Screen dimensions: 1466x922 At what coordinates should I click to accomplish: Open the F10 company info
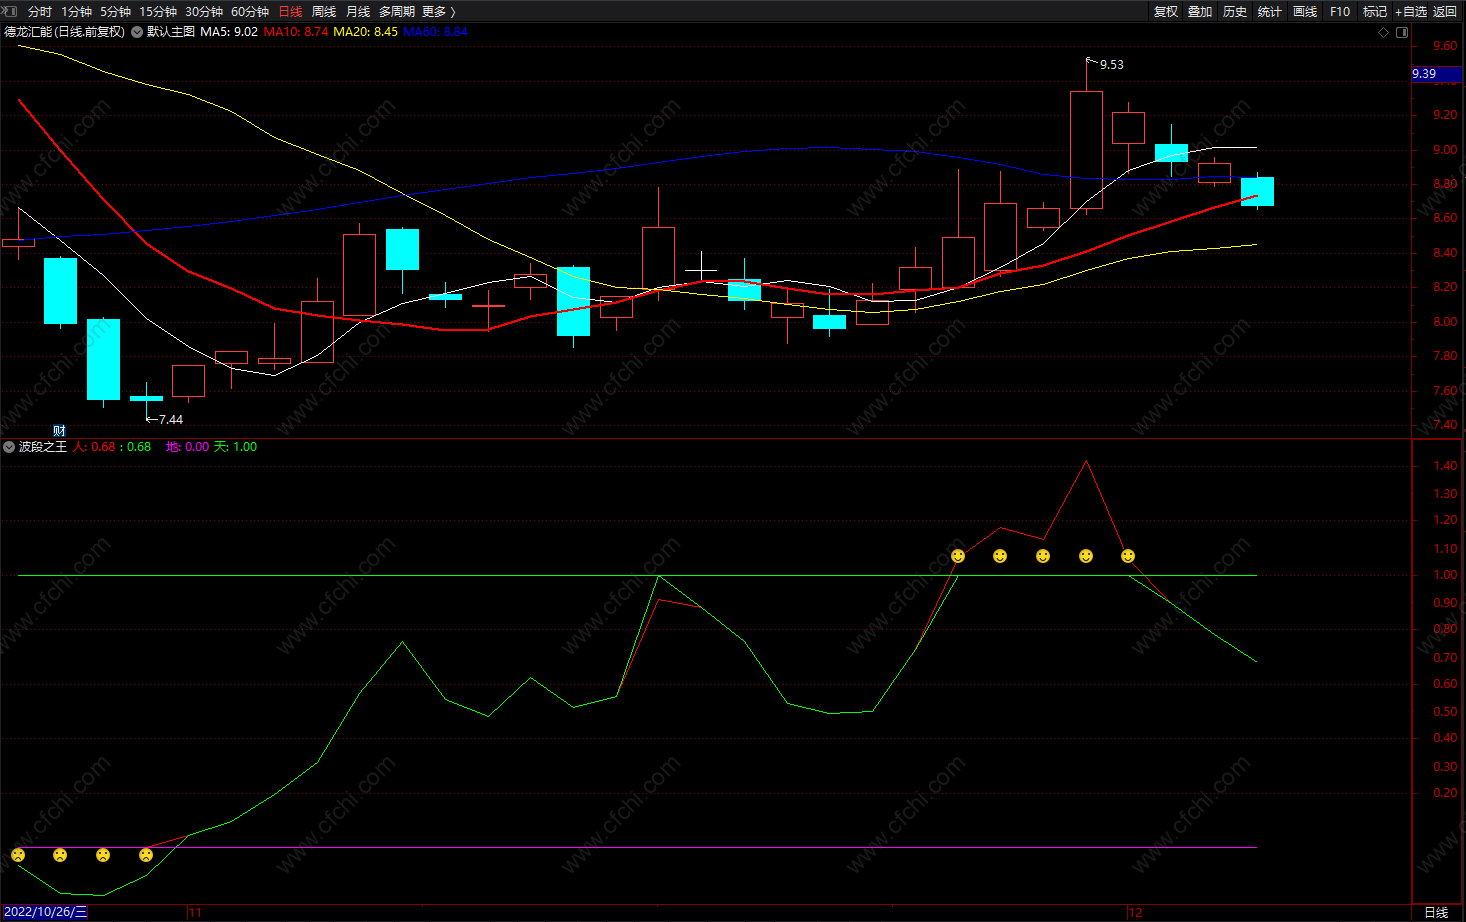coord(1340,12)
